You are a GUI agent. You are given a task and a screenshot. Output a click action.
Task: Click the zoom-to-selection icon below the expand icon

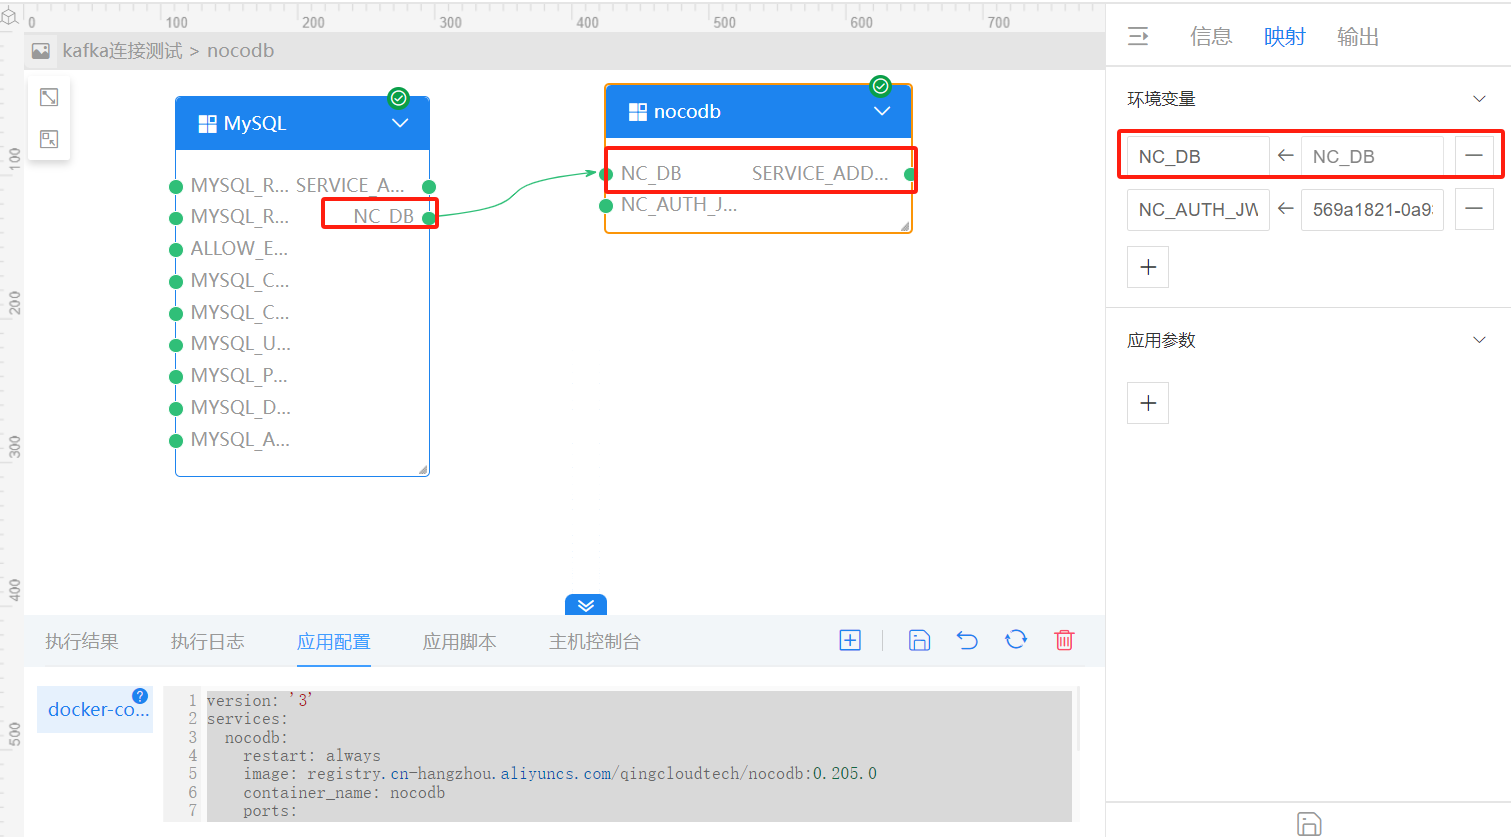pos(49,139)
